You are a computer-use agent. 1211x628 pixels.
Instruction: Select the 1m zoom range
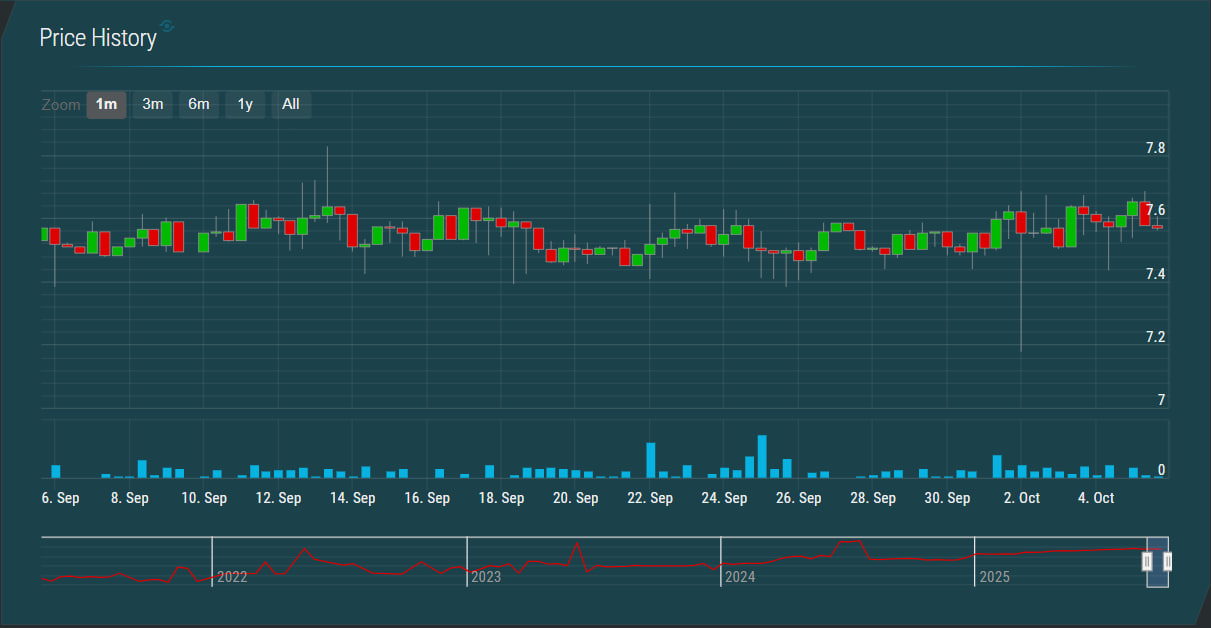click(106, 104)
